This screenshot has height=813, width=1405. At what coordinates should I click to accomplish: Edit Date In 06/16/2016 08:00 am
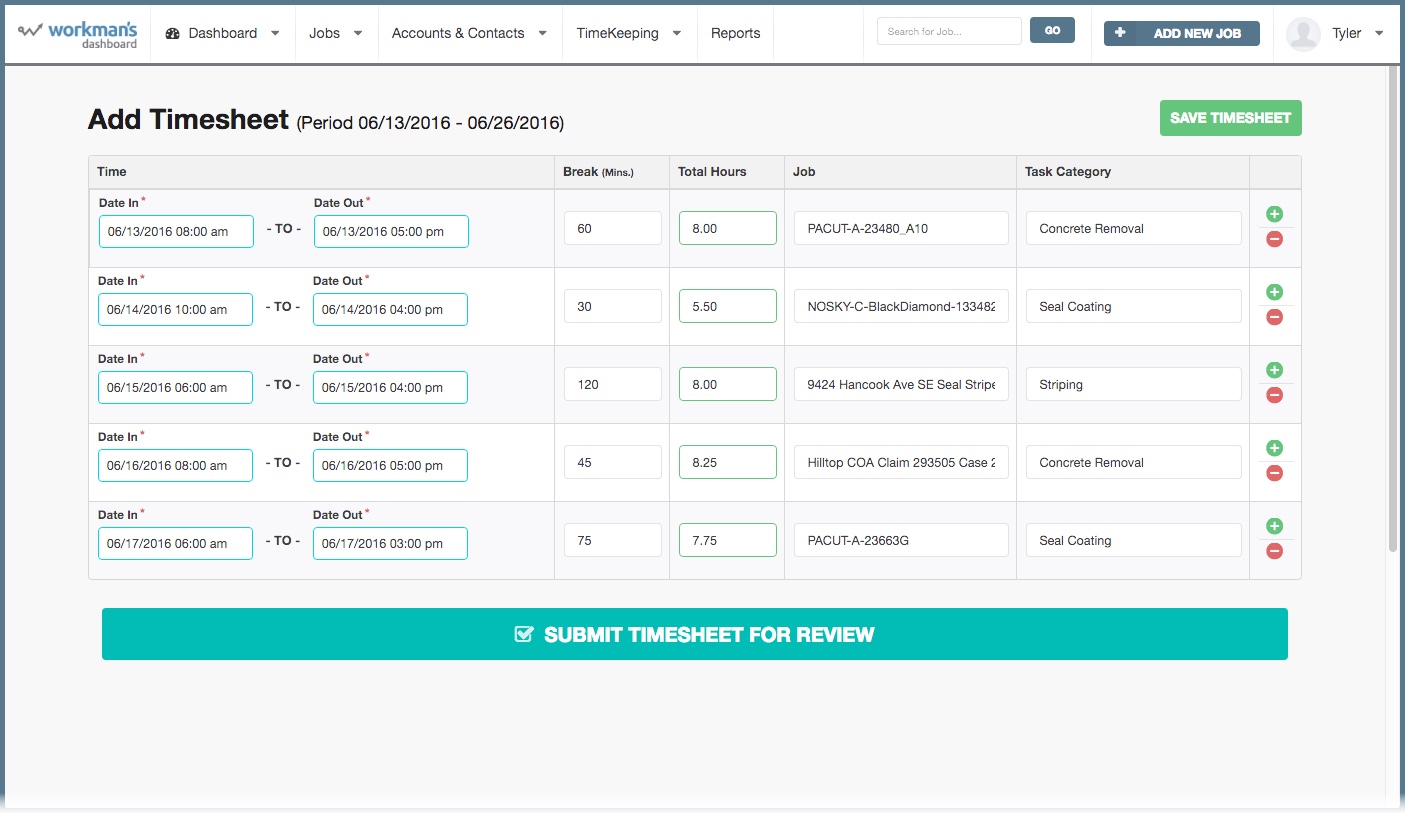tap(175, 465)
